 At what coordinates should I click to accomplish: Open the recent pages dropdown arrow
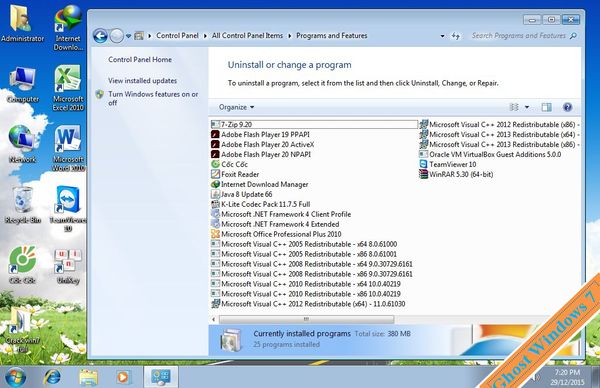pos(129,36)
